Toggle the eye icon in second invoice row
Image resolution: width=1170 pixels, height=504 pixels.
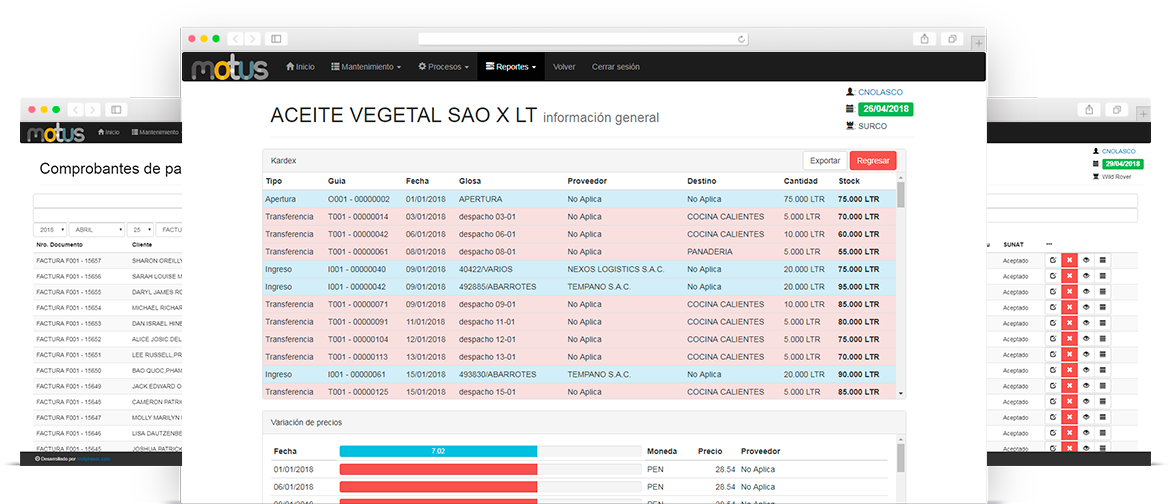(1085, 276)
